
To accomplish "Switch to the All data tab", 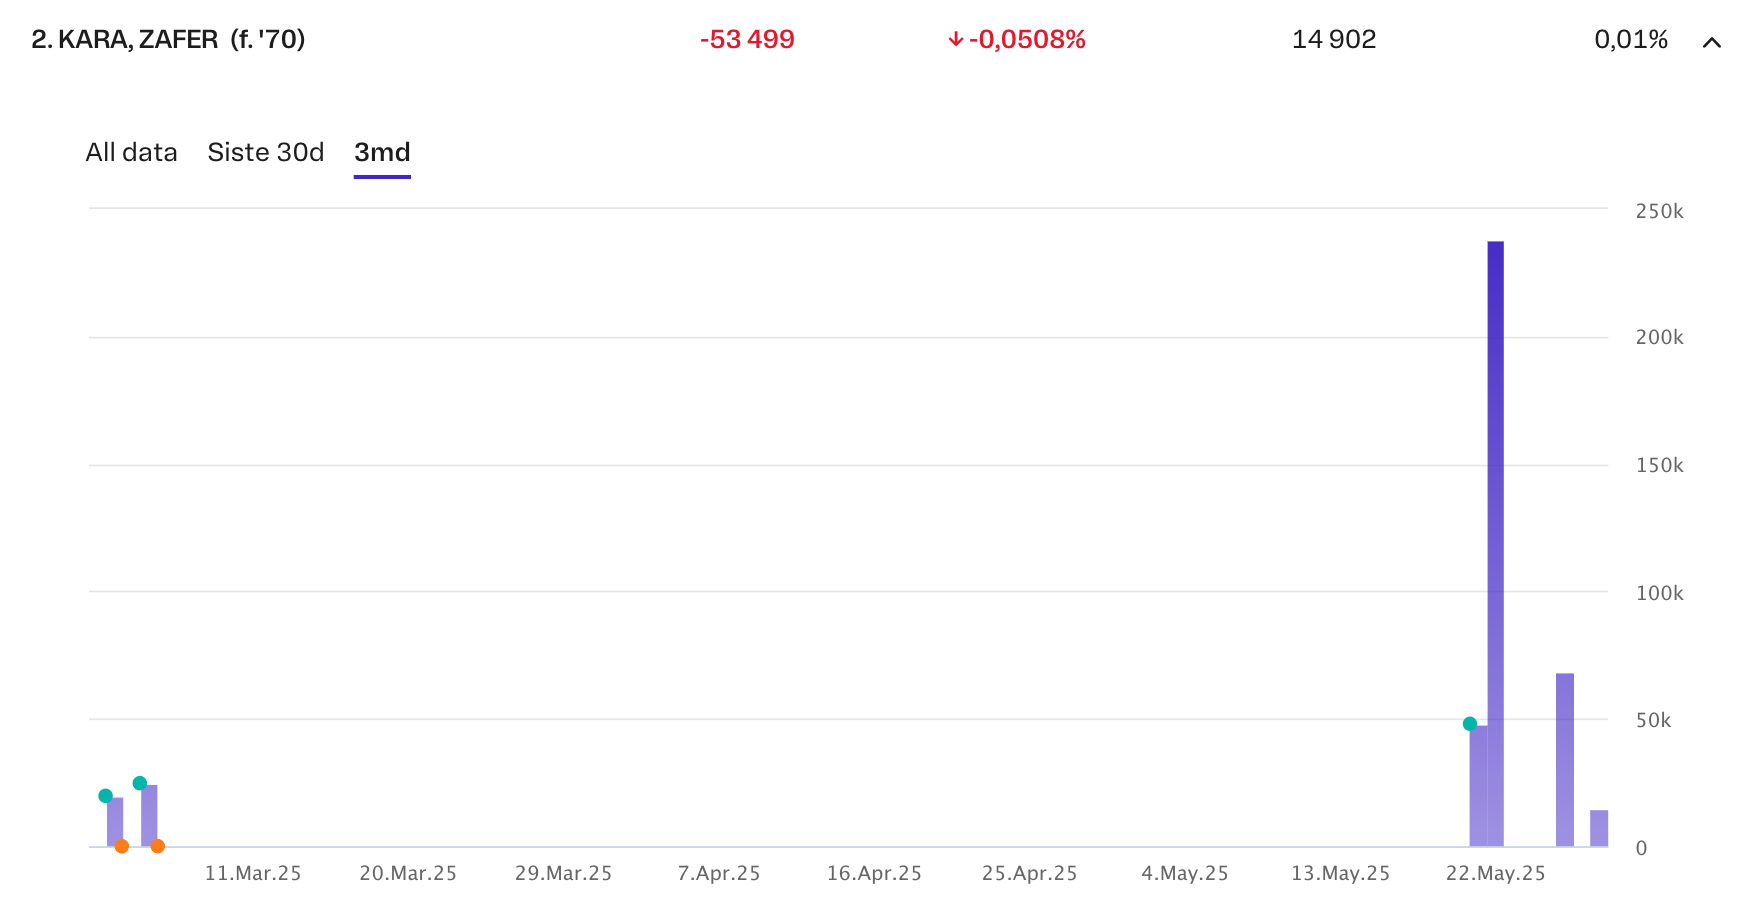I will click(x=131, y=152).
